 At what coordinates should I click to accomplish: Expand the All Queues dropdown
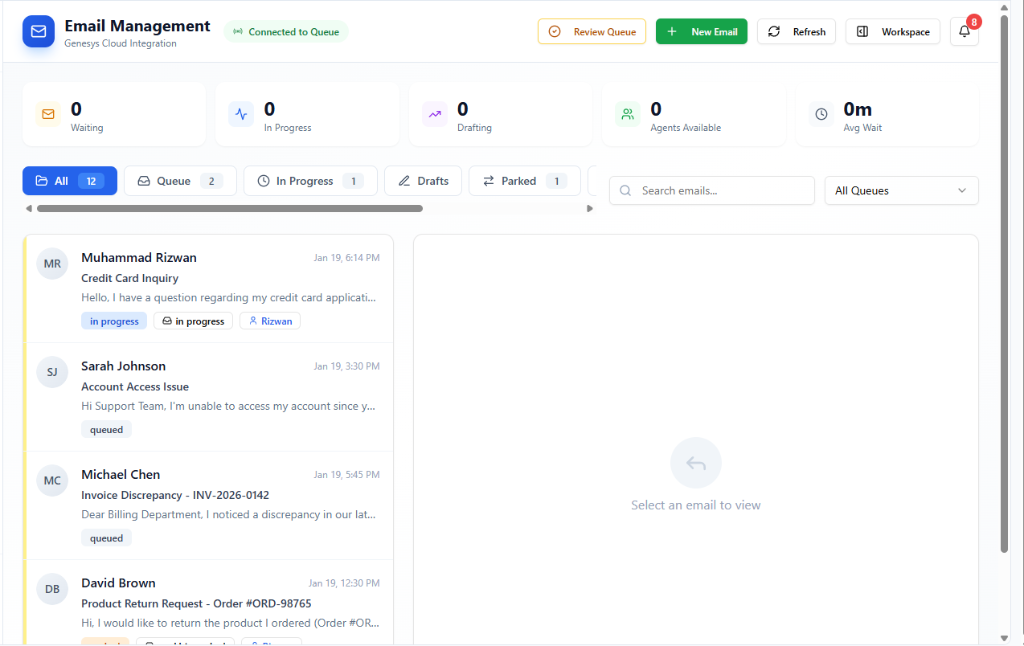(901, 191)
